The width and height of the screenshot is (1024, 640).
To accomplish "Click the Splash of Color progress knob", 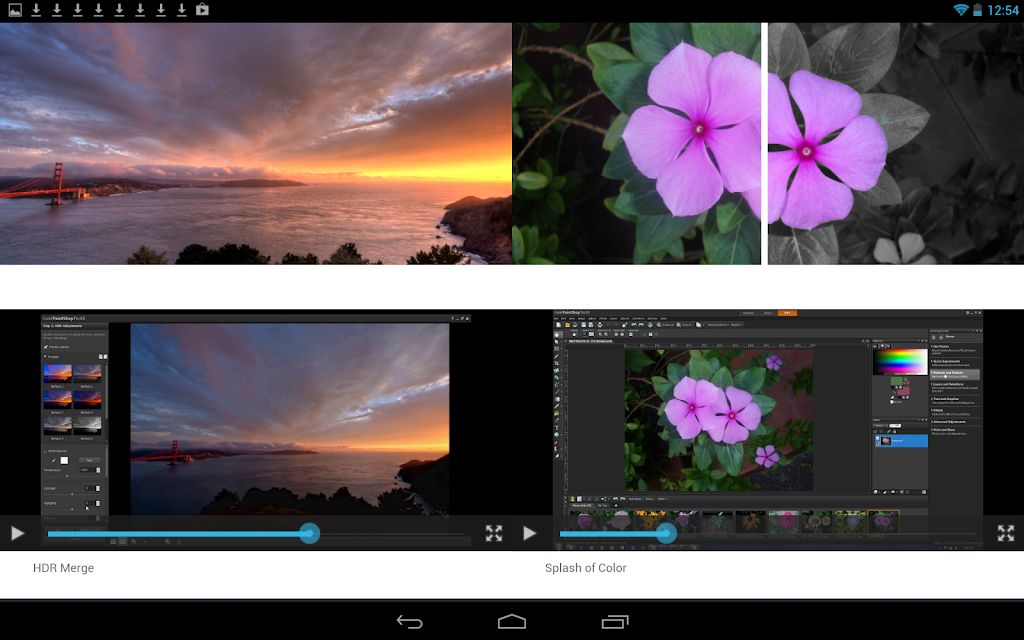I will (666, 534).
